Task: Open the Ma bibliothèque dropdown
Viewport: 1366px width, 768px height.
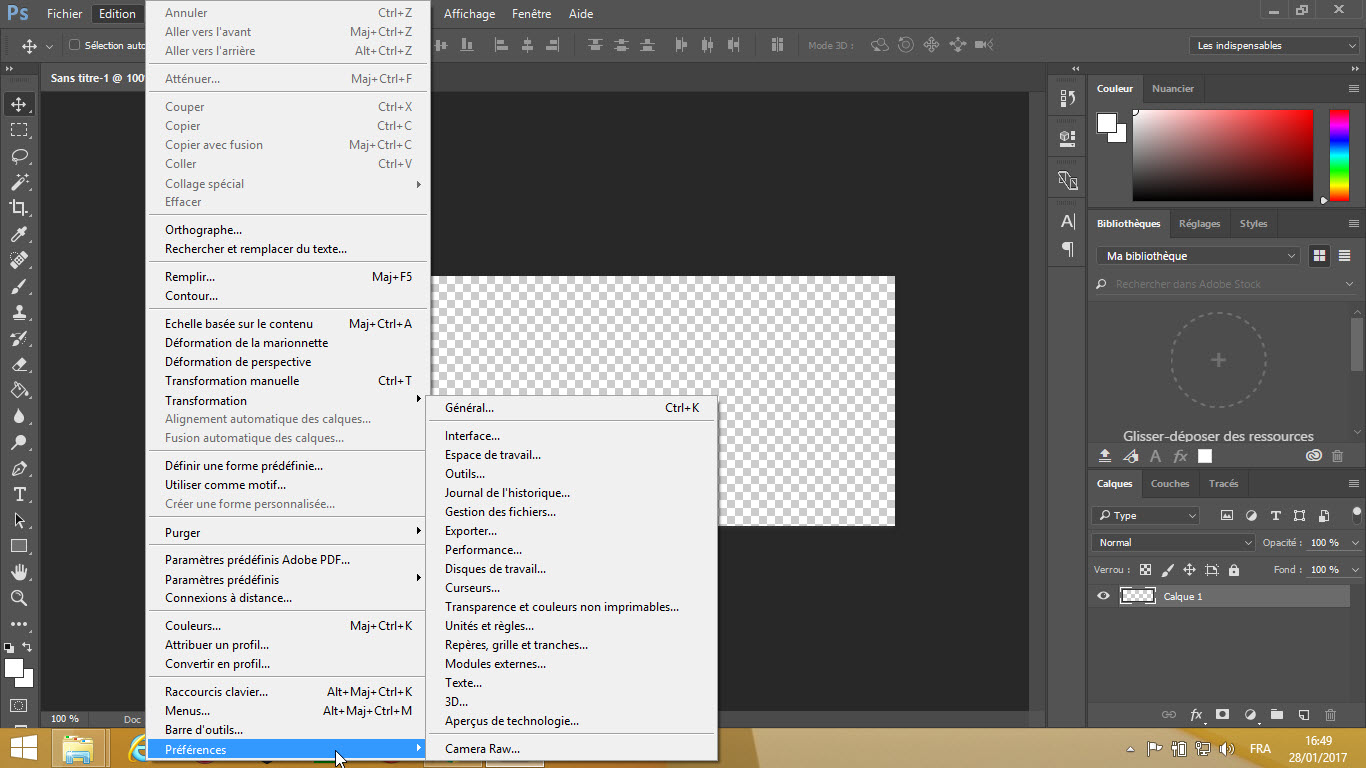Action: 1198,256
